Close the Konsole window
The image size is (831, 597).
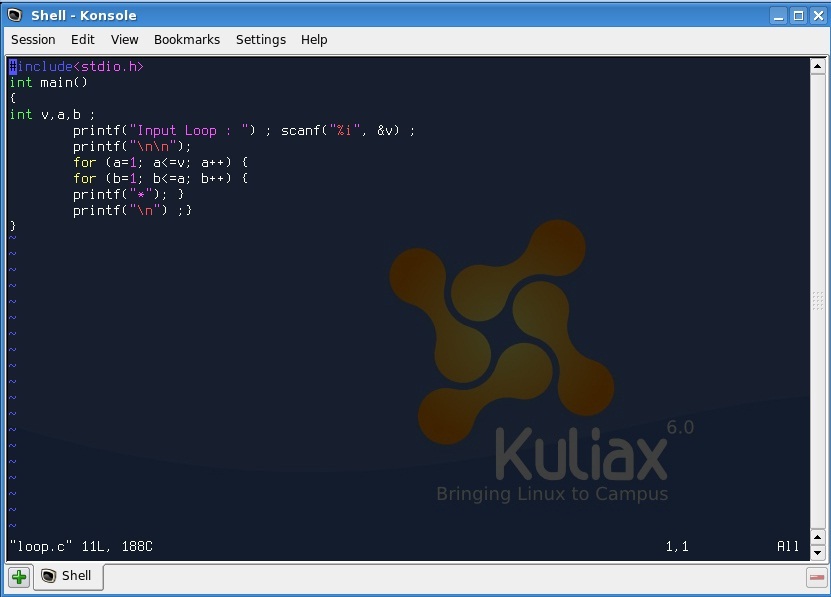click(818, 16)
